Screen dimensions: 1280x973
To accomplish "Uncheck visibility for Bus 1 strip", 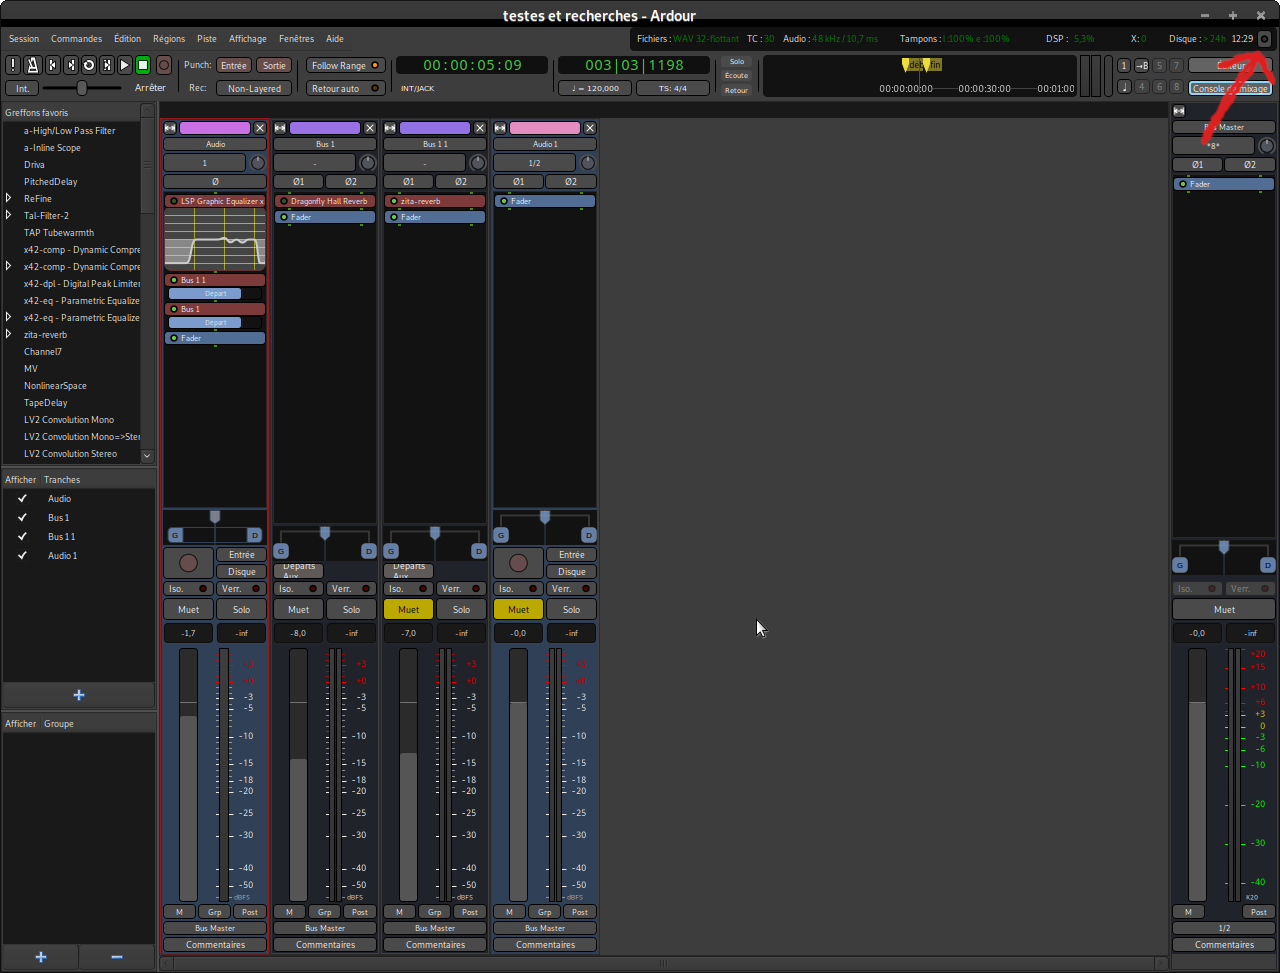I will (22, 517).
